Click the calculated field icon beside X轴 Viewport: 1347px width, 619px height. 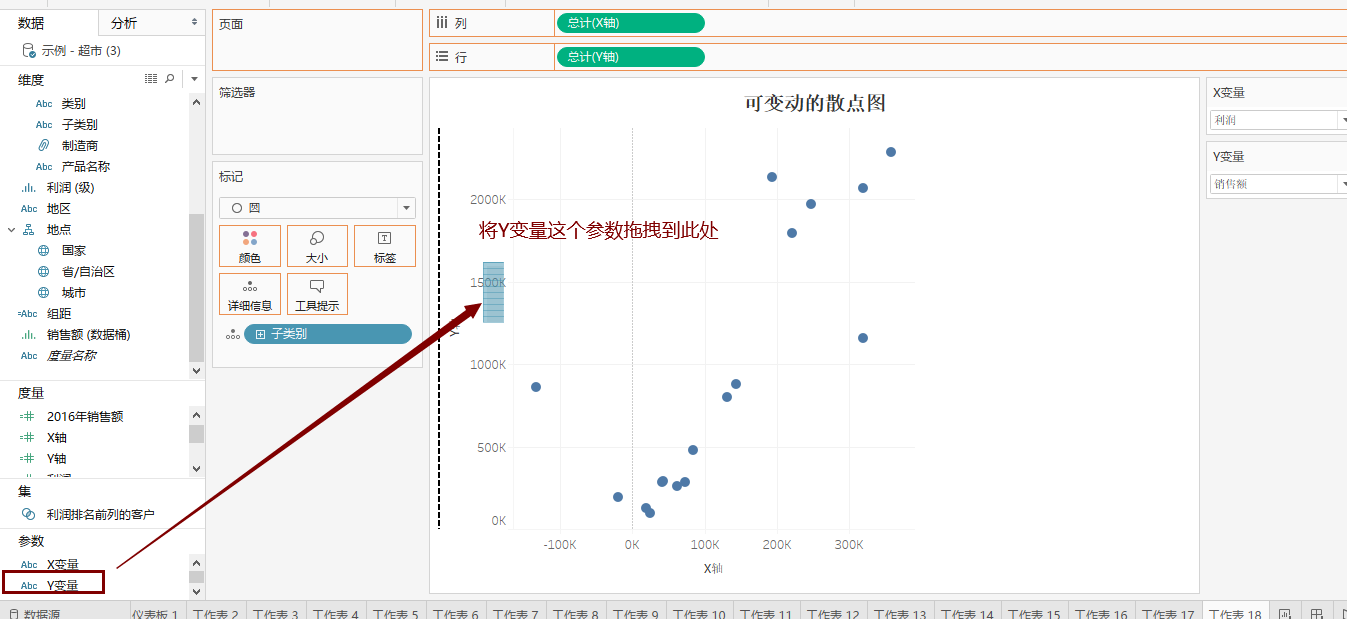[28, 438]
